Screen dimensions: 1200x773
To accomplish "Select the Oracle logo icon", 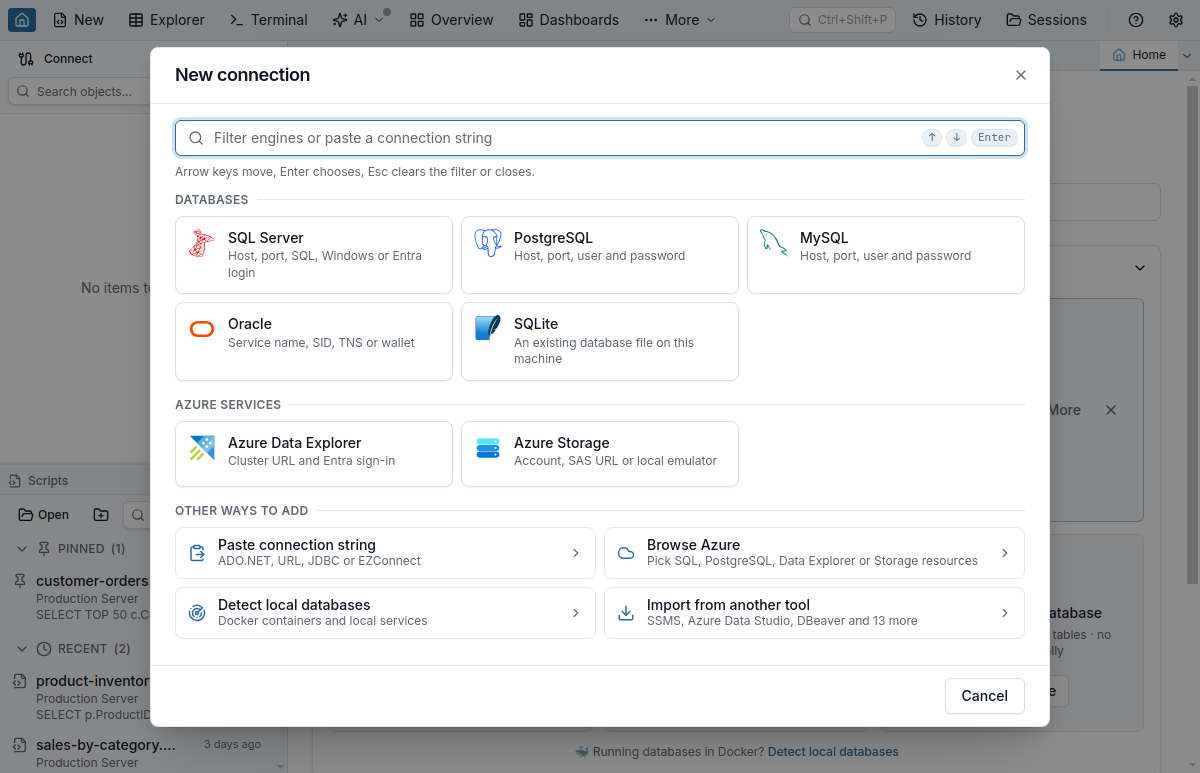I will point(202,329).
